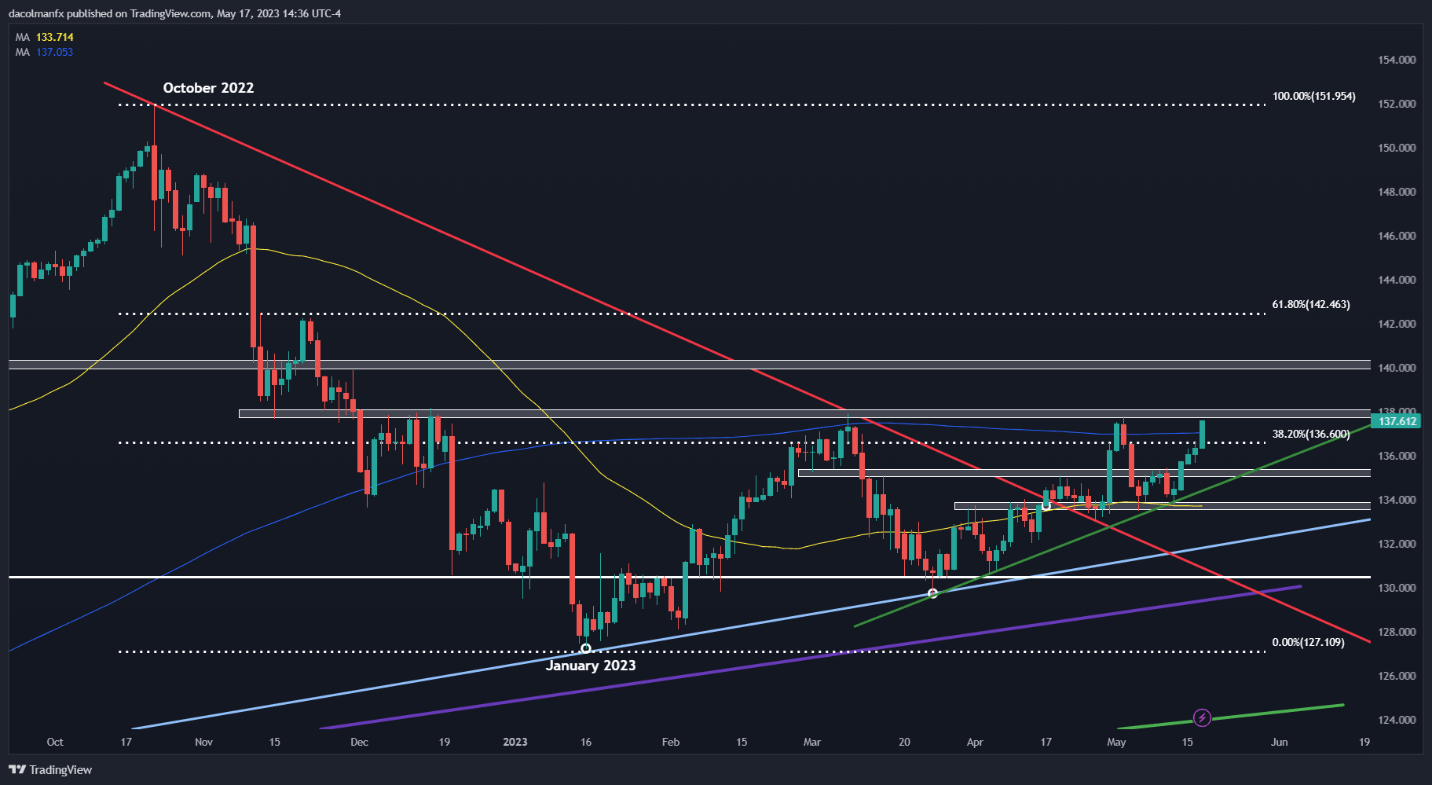Click the Jun label on time axis
The image size is (1432, 785).
click(1279, 743)
